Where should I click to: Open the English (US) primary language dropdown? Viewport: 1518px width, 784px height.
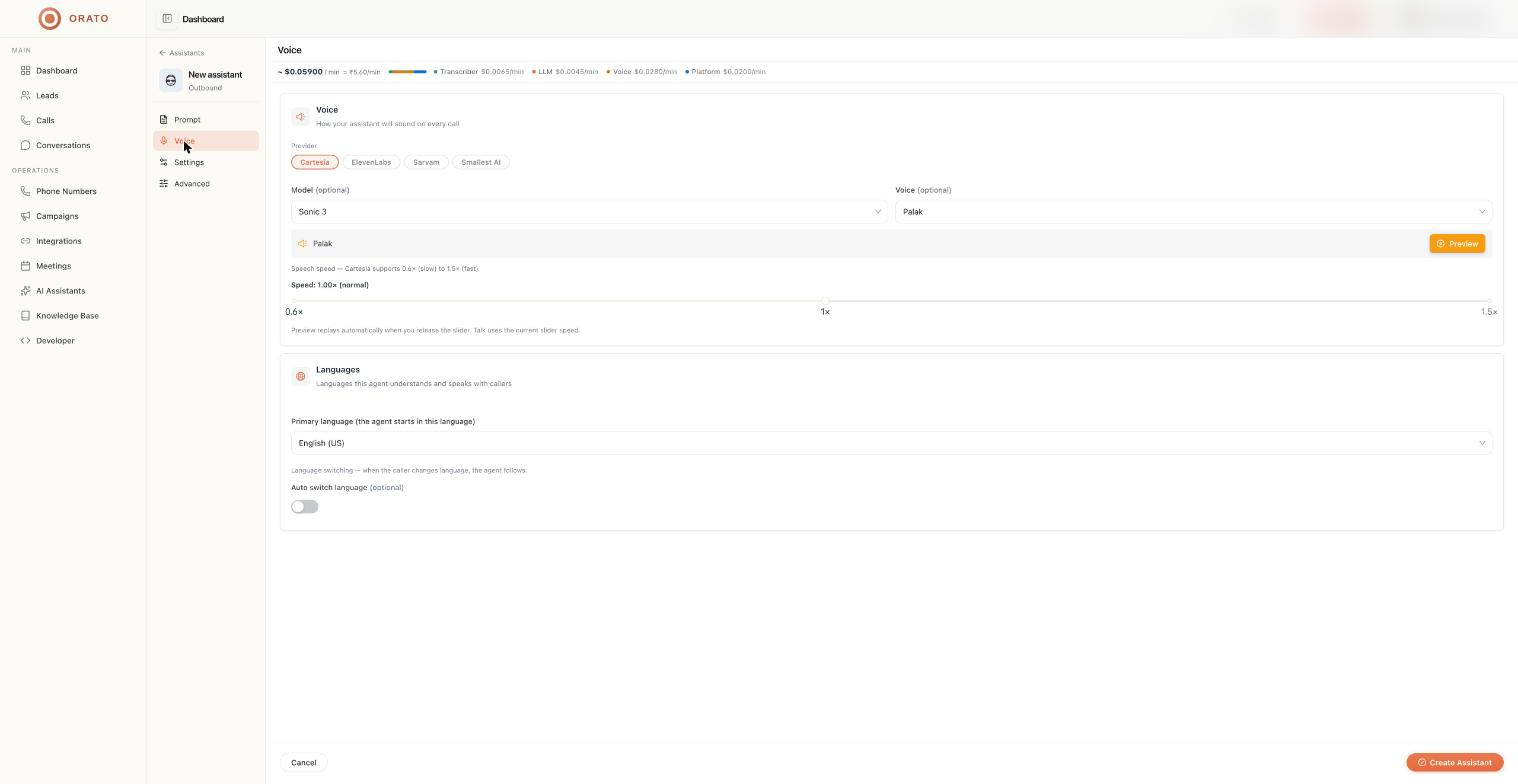pyautogui.click(x=891, y=443)
